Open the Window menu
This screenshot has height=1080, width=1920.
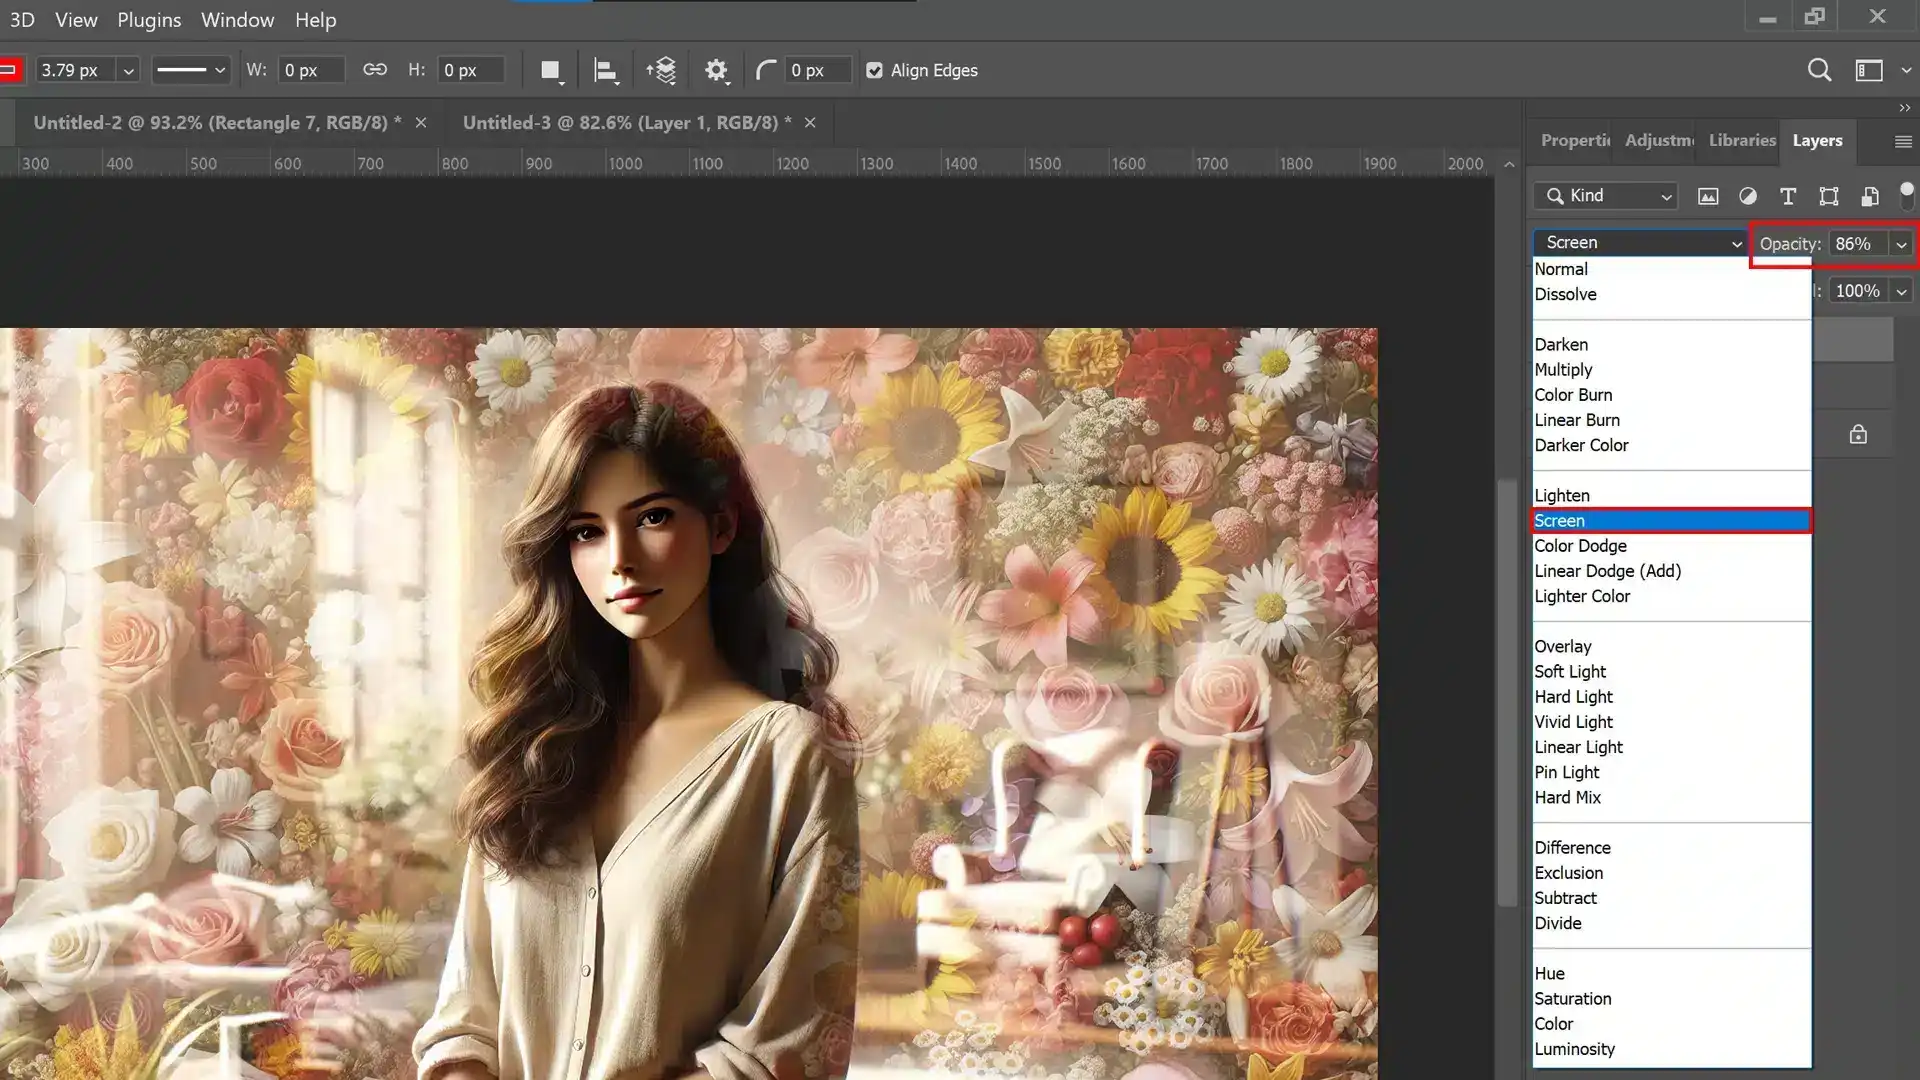(x=237, y=20)
